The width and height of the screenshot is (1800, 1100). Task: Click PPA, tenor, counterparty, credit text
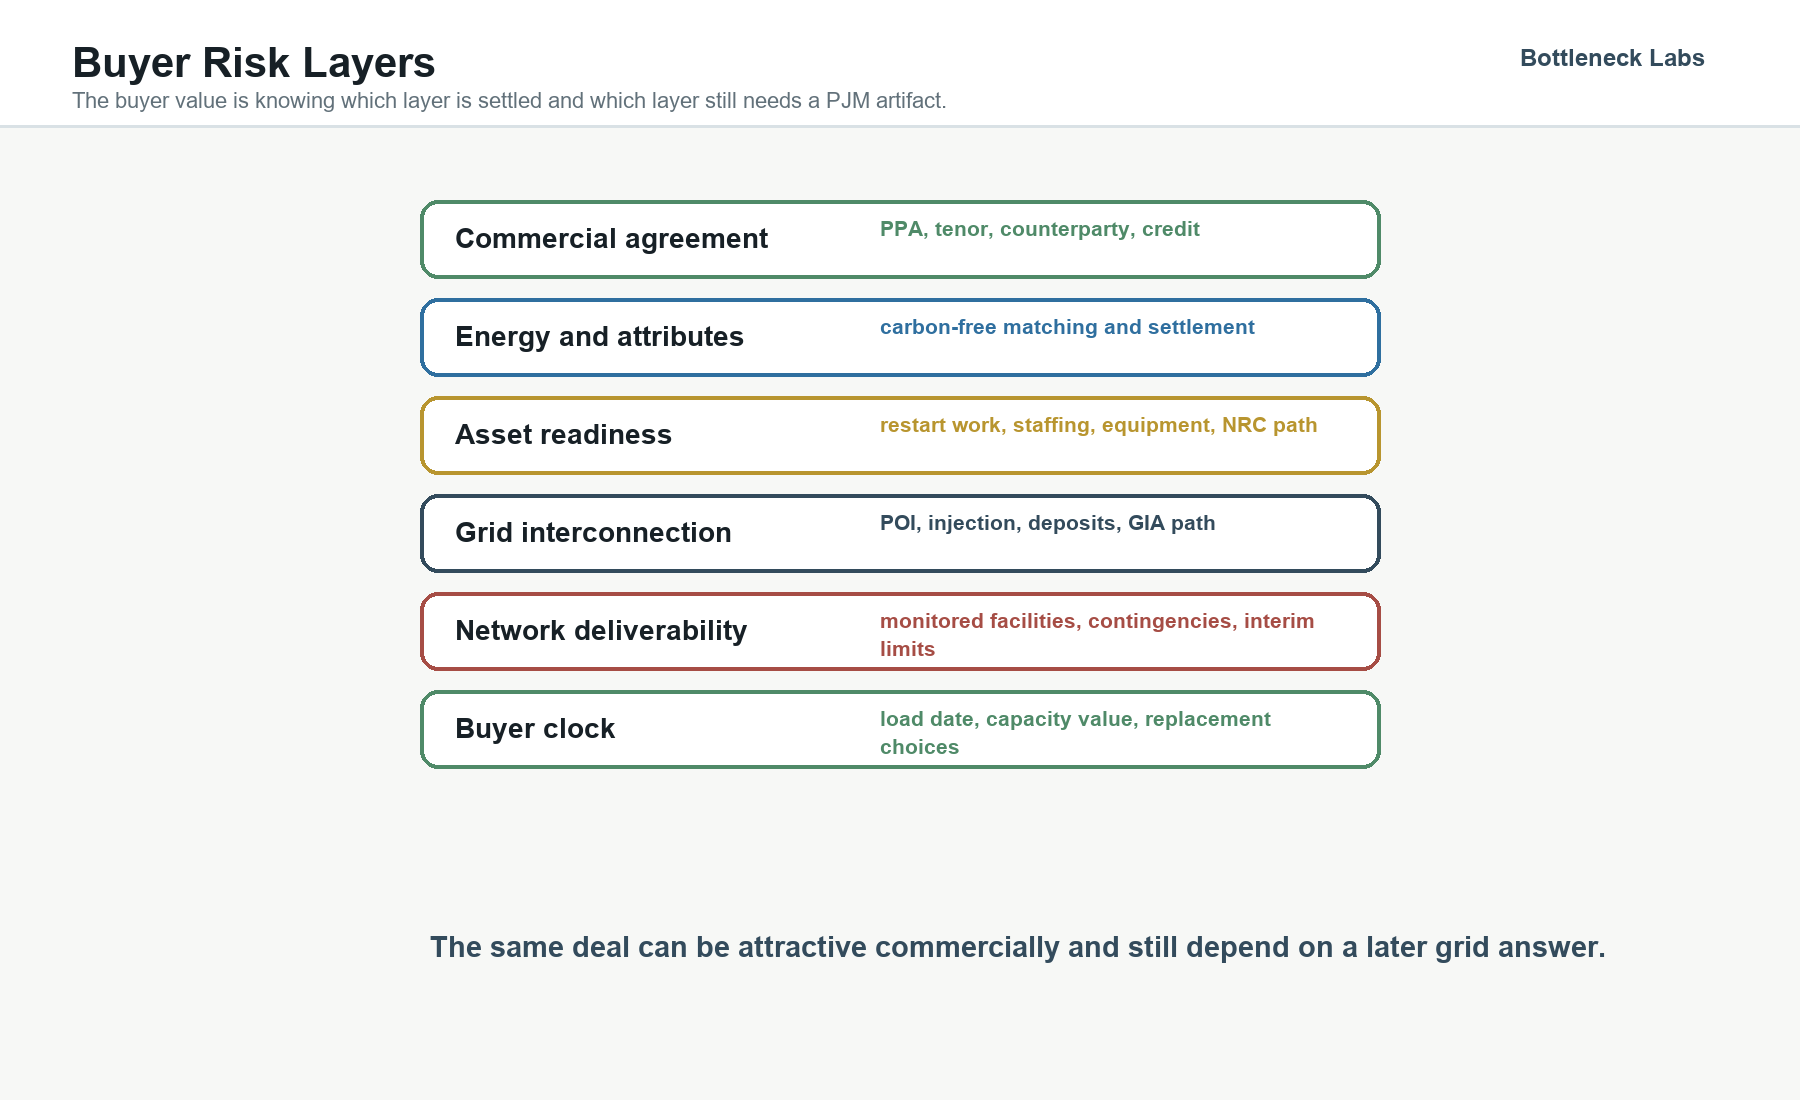pyautogui.click(x=1040, y=229)
